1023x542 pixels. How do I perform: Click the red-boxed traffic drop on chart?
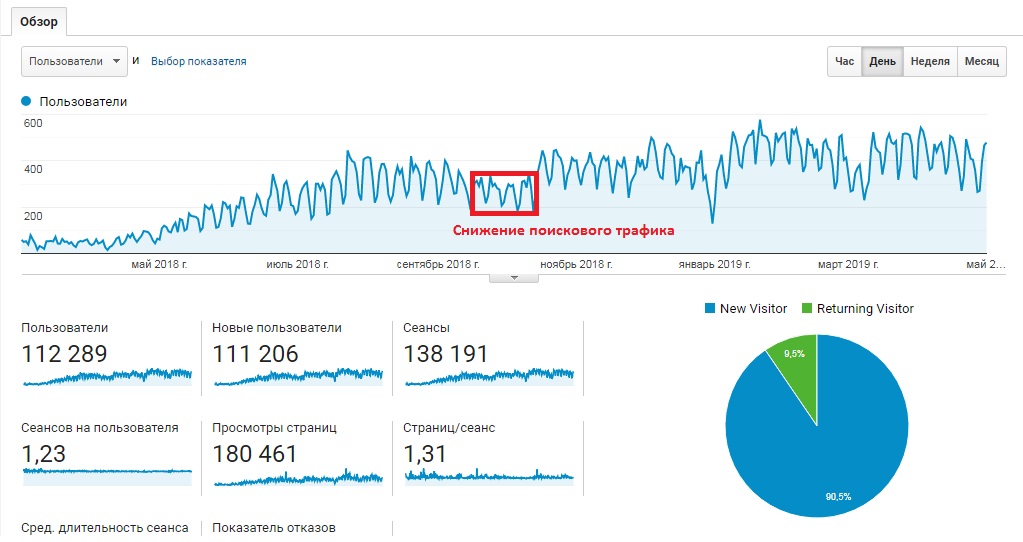click(504, 193)
